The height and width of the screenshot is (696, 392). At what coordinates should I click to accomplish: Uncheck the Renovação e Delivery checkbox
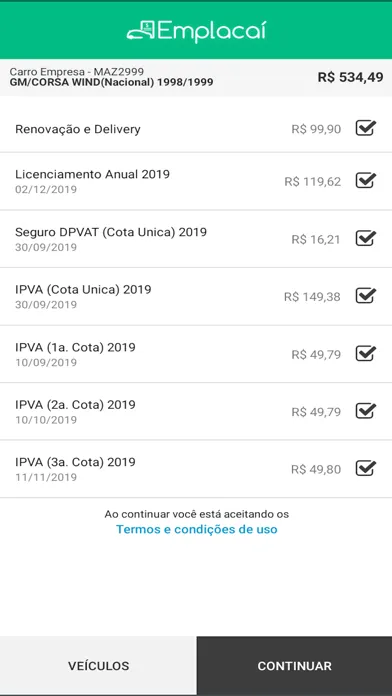pos(366,128)
